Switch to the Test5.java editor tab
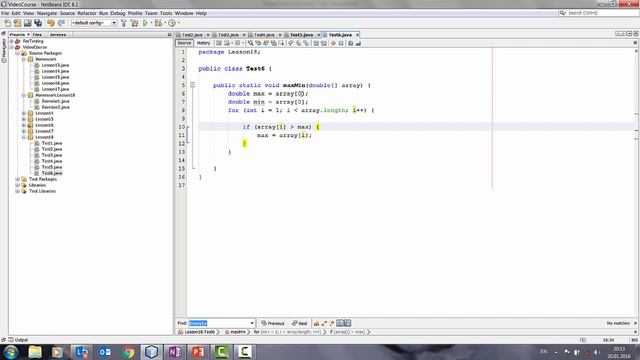This screenshot has height=360, width=640. [301, 35]
